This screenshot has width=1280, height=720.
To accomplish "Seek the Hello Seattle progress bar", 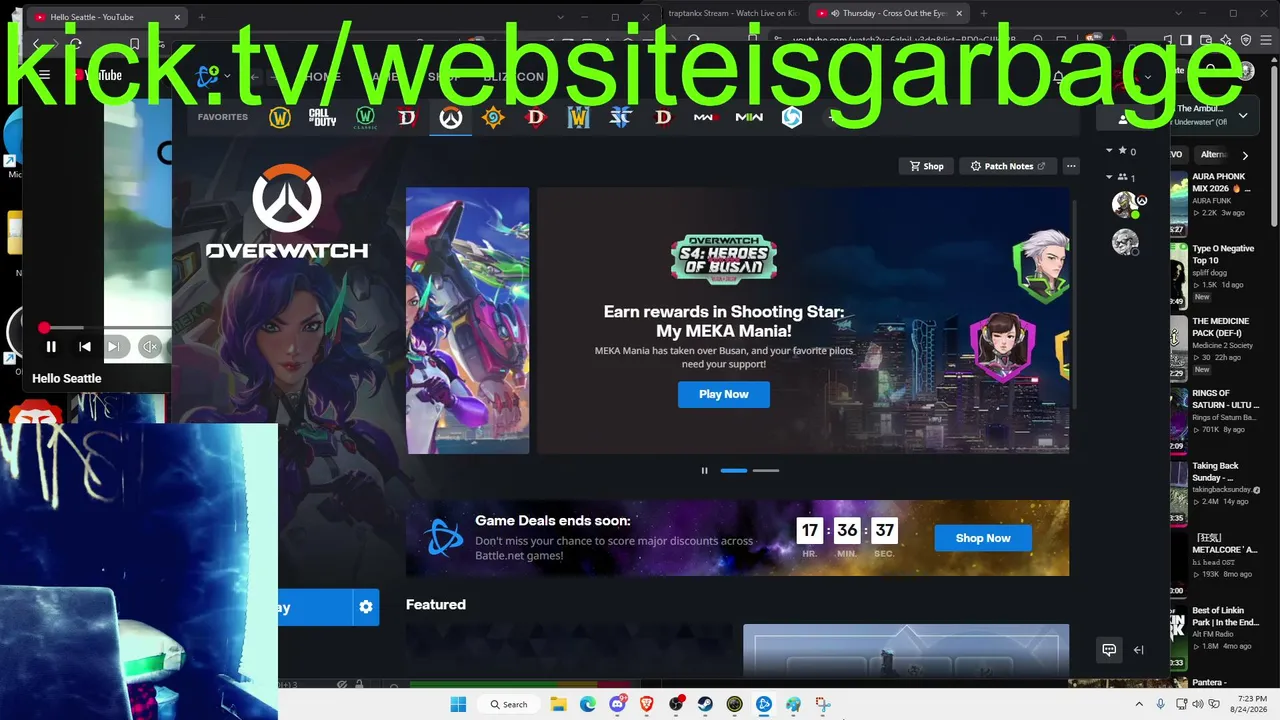I will click(105, 328).
